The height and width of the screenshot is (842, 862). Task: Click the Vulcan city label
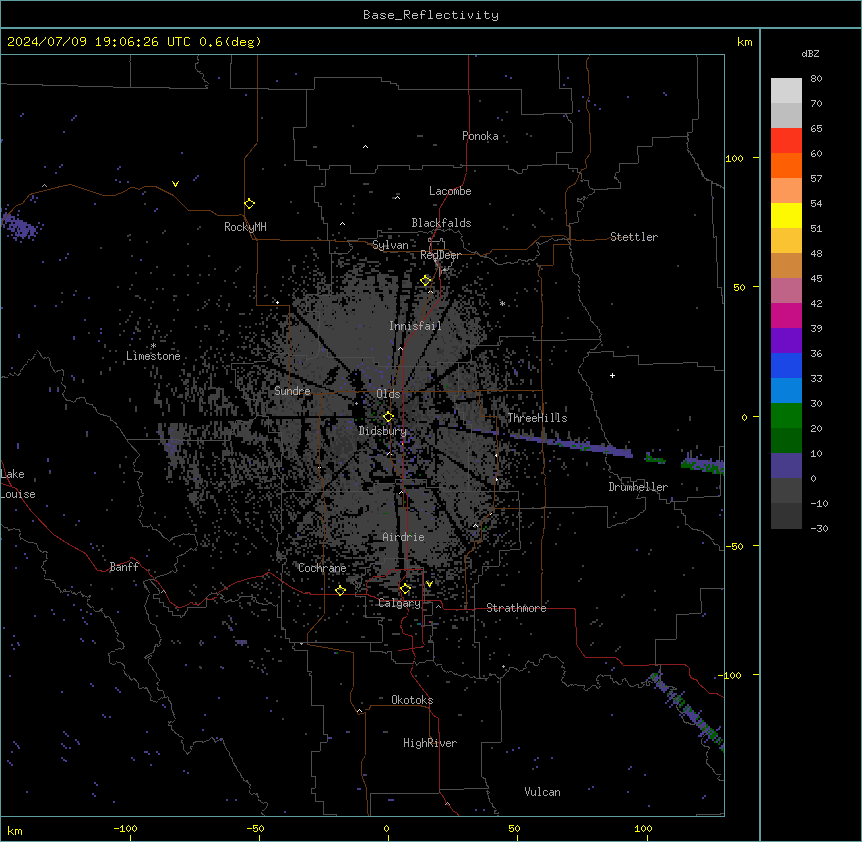(x=543, y=792)
